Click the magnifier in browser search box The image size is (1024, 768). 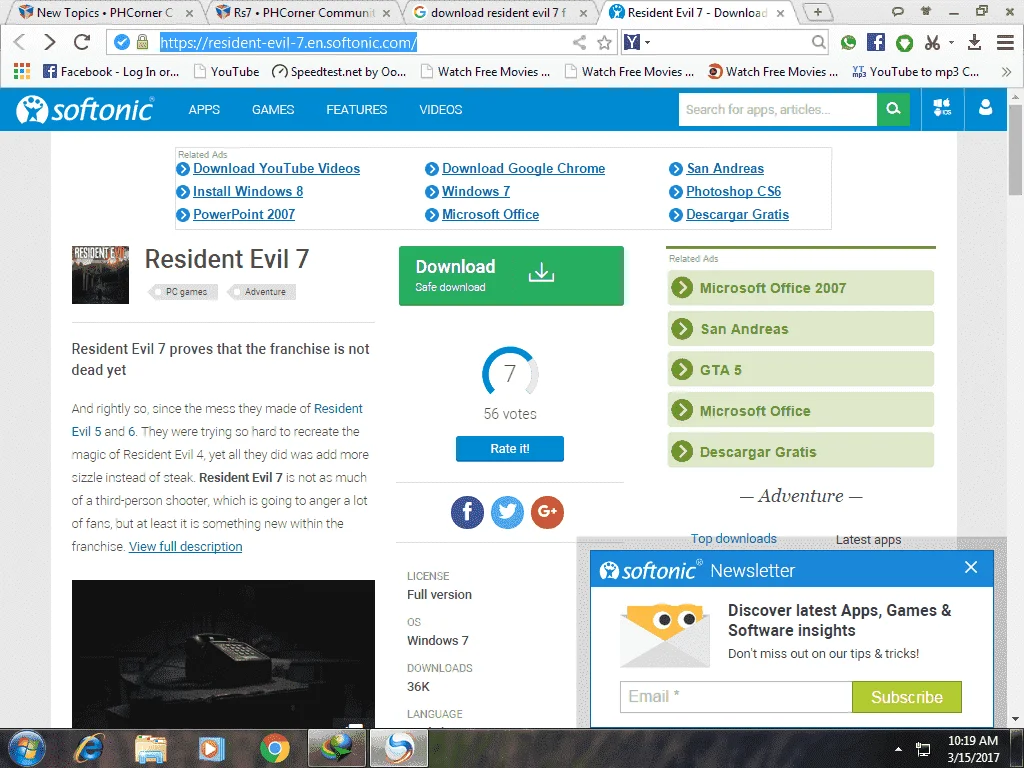pos(818,42)
